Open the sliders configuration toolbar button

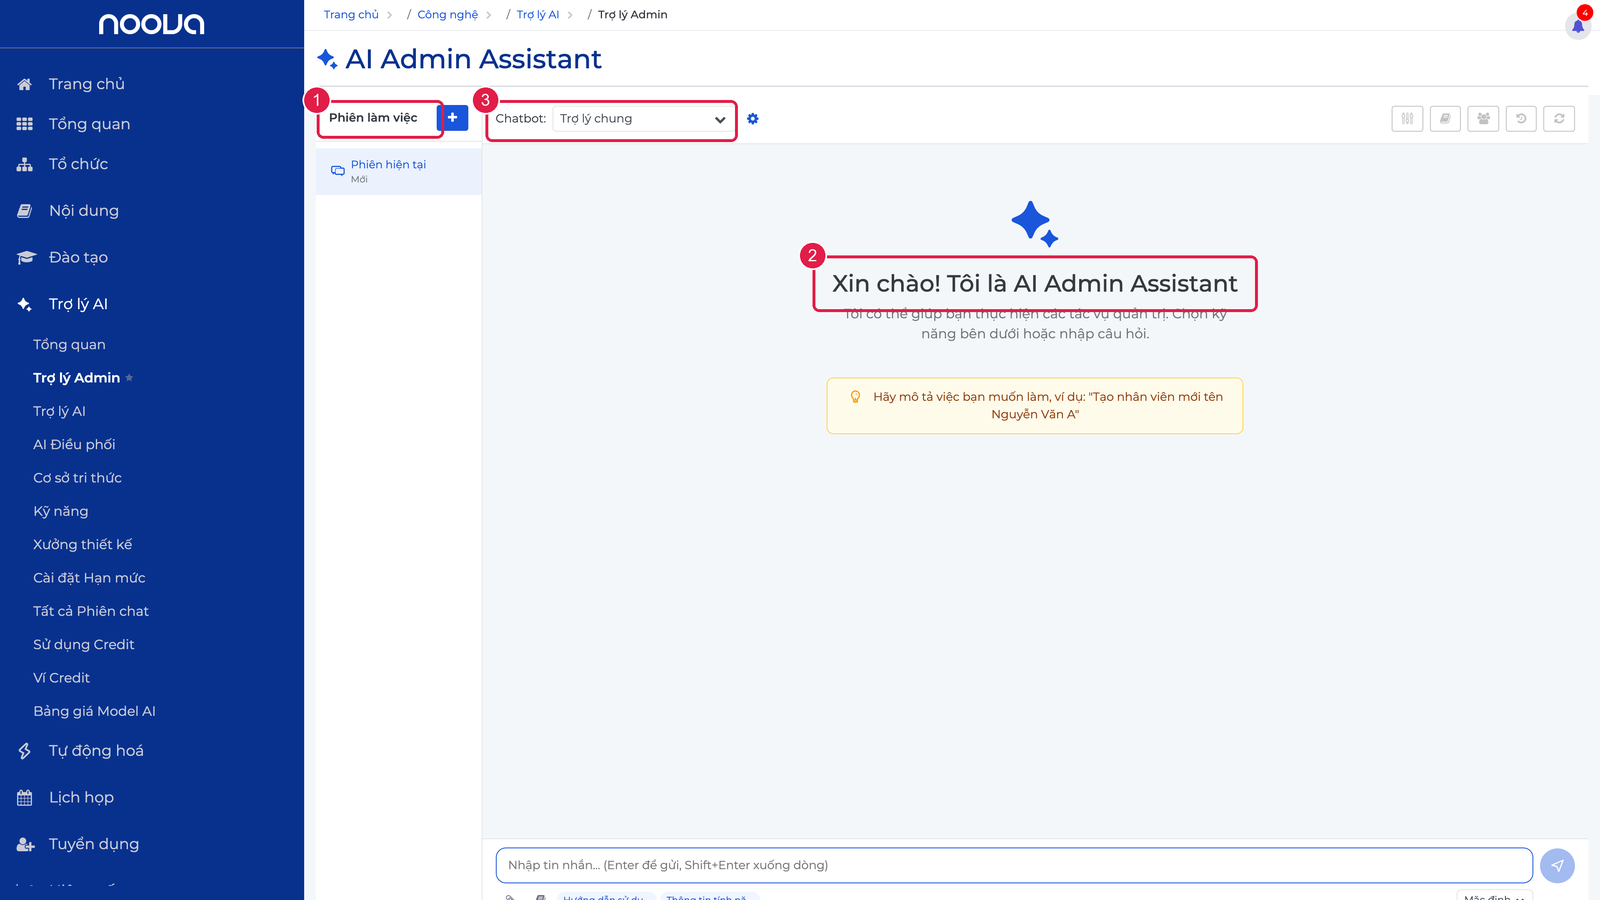point(1407,118)
